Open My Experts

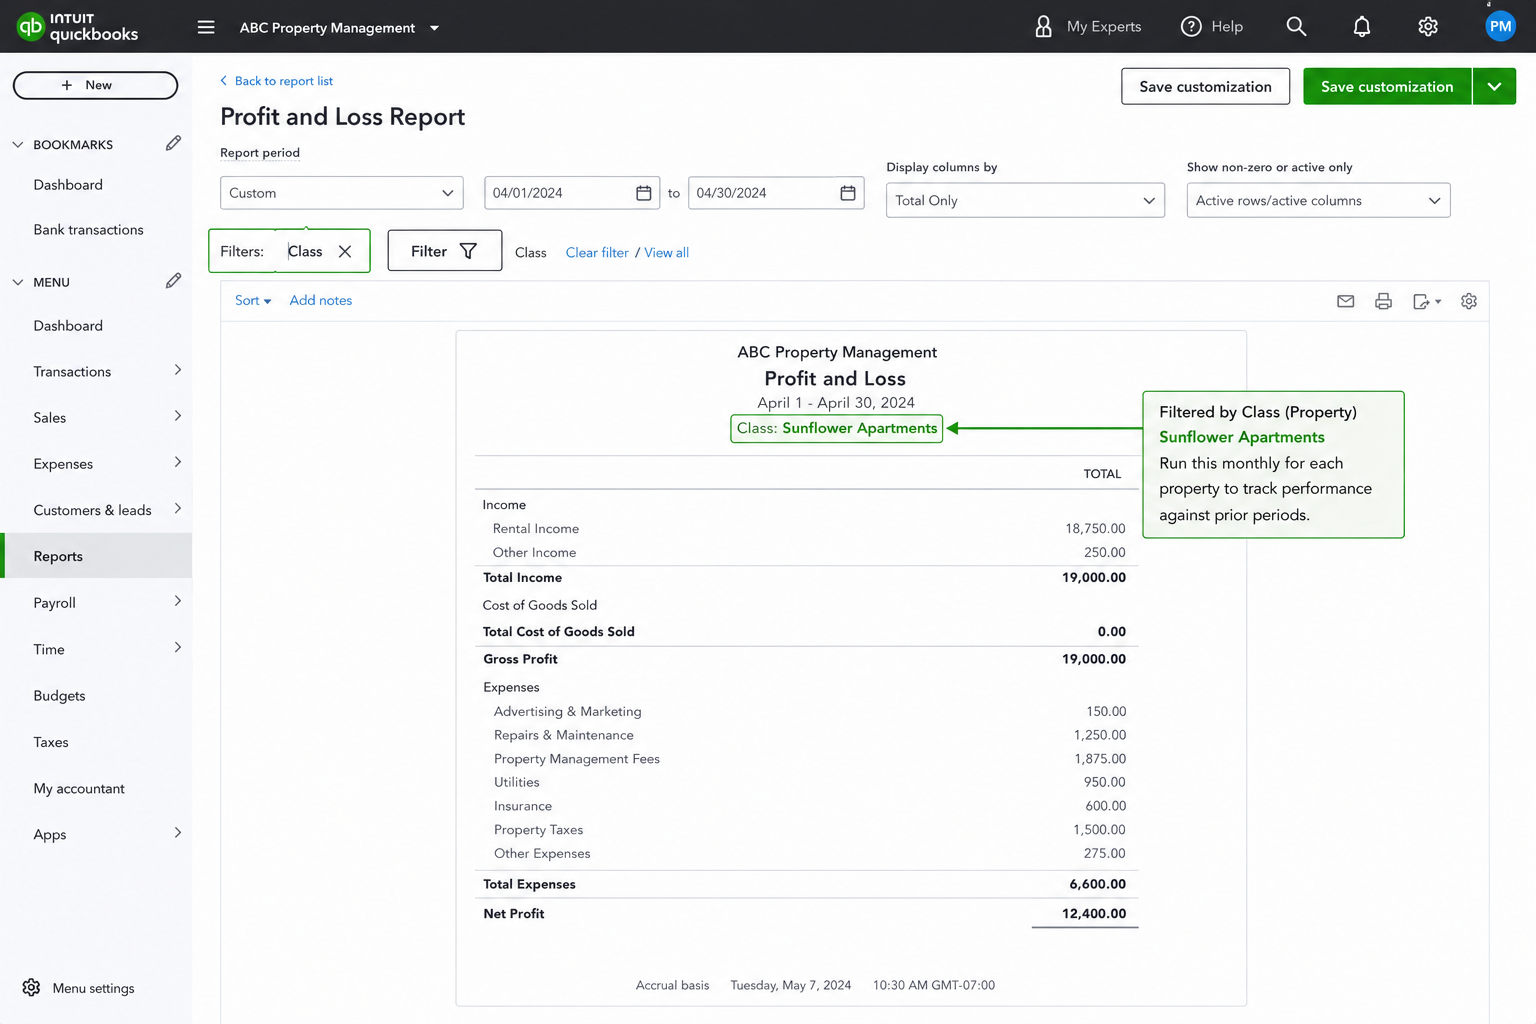tap(1087, 27)
